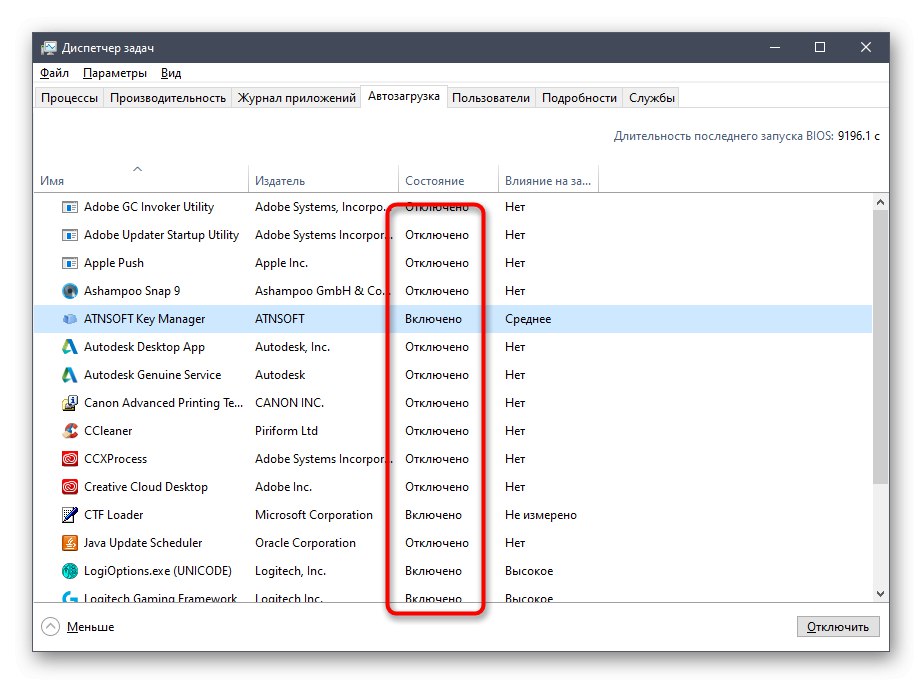Viewport: 922px width, 684px height.
Task: Select the Adobe Updater Startup Utility row
Action: click(x=453, y=235)
